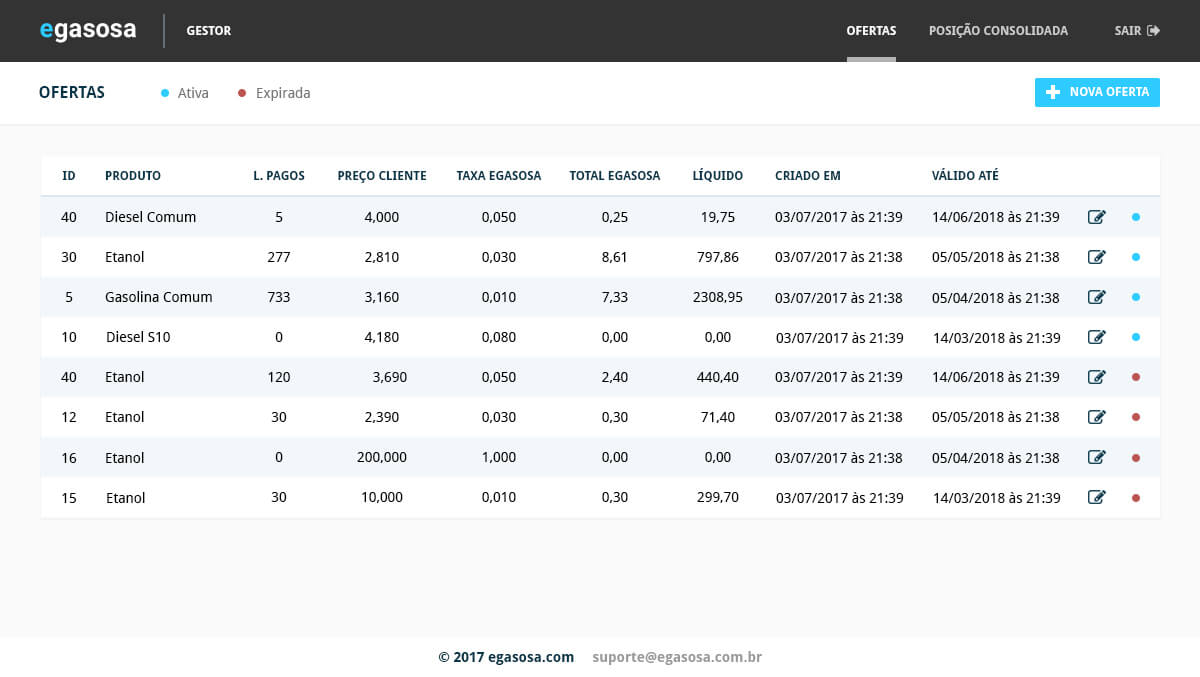Sort by the Produto column header
Image resolution: width=1200 pixels, height=677 pixels.
click(x=133, y=176)
